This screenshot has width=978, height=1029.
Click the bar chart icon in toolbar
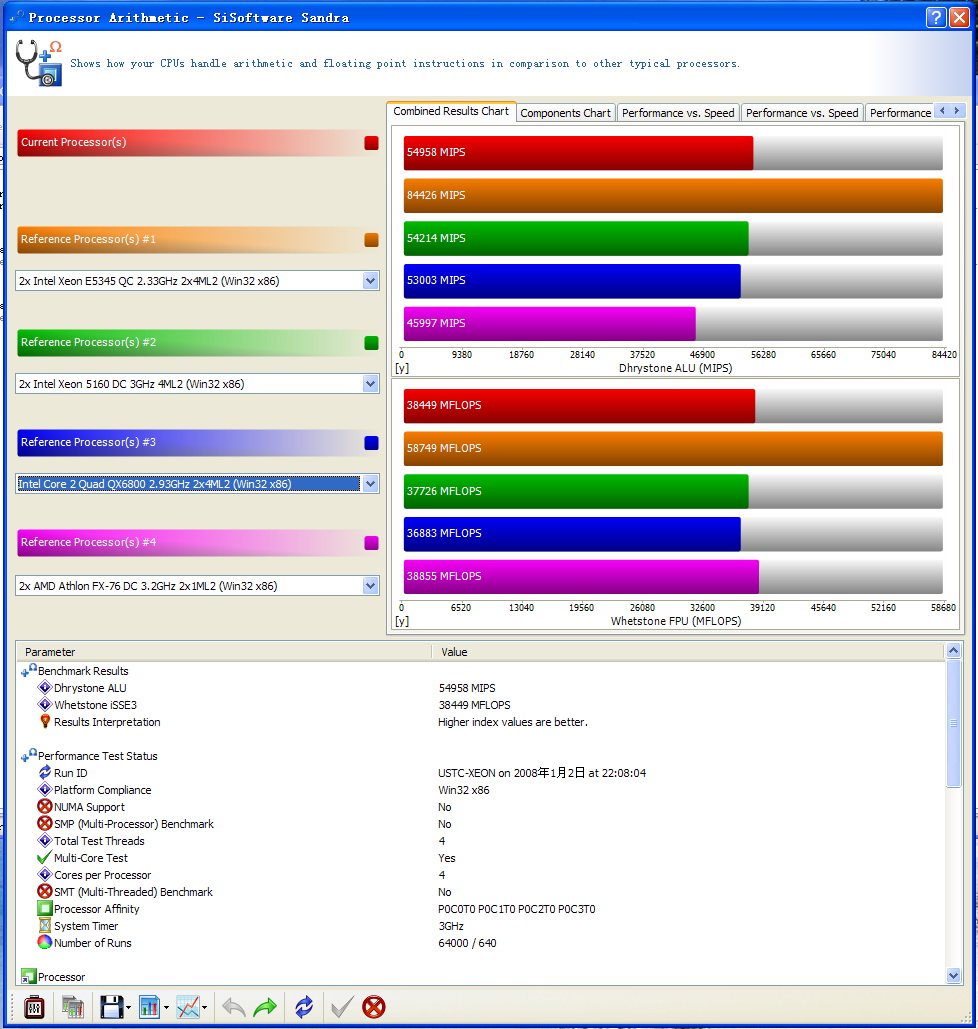(150, 1007)
